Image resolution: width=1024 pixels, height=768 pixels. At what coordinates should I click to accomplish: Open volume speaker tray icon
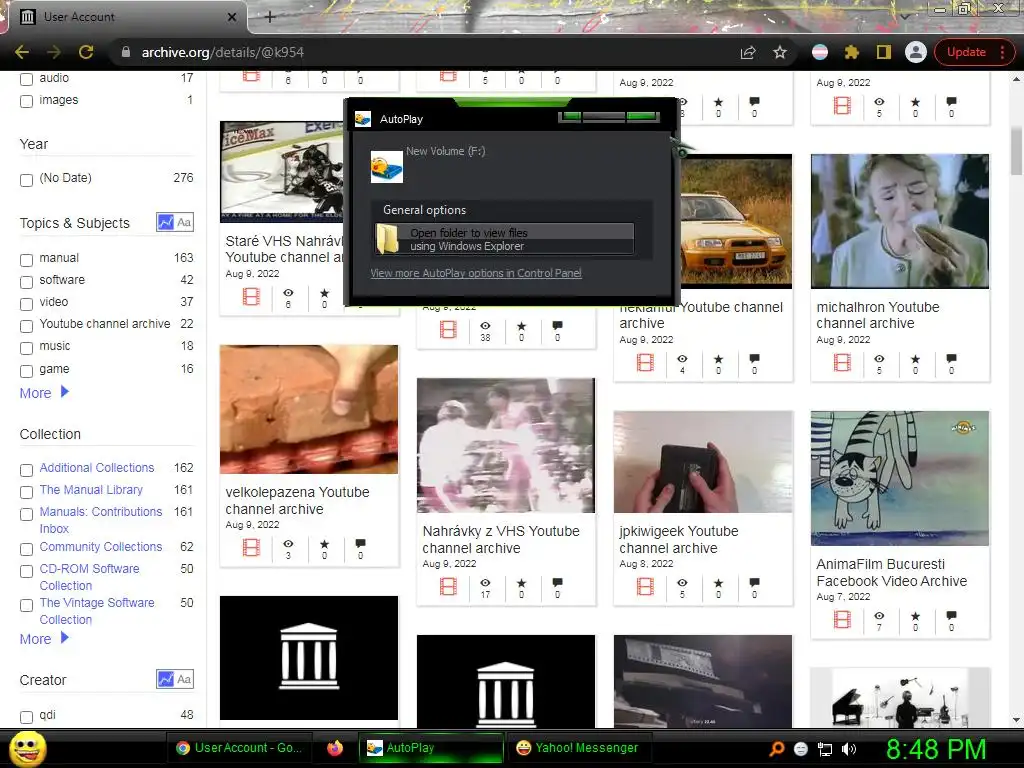849,749
